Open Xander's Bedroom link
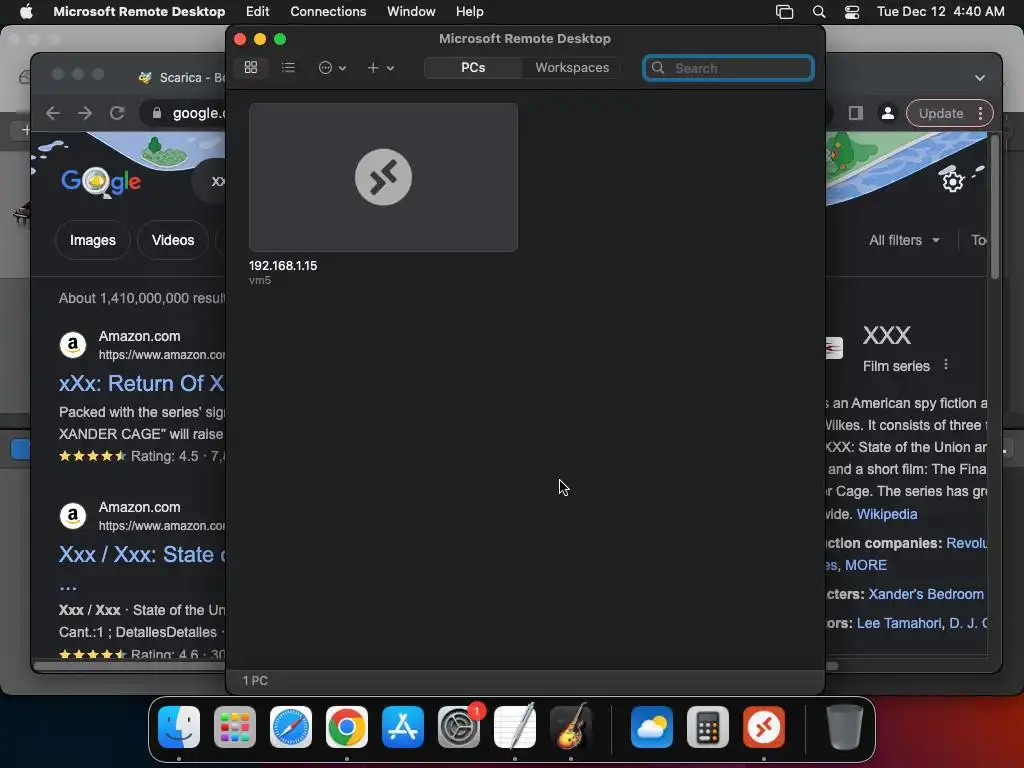This screenshot has width=1024, height=768. point(925,594)
